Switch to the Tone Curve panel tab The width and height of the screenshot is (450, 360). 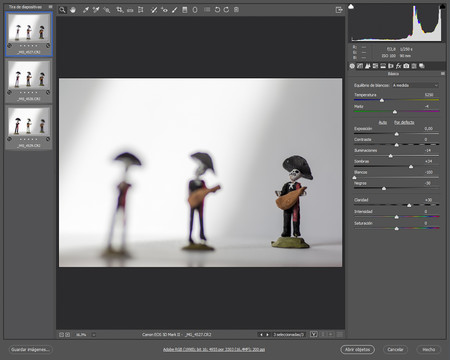point(360,66)
